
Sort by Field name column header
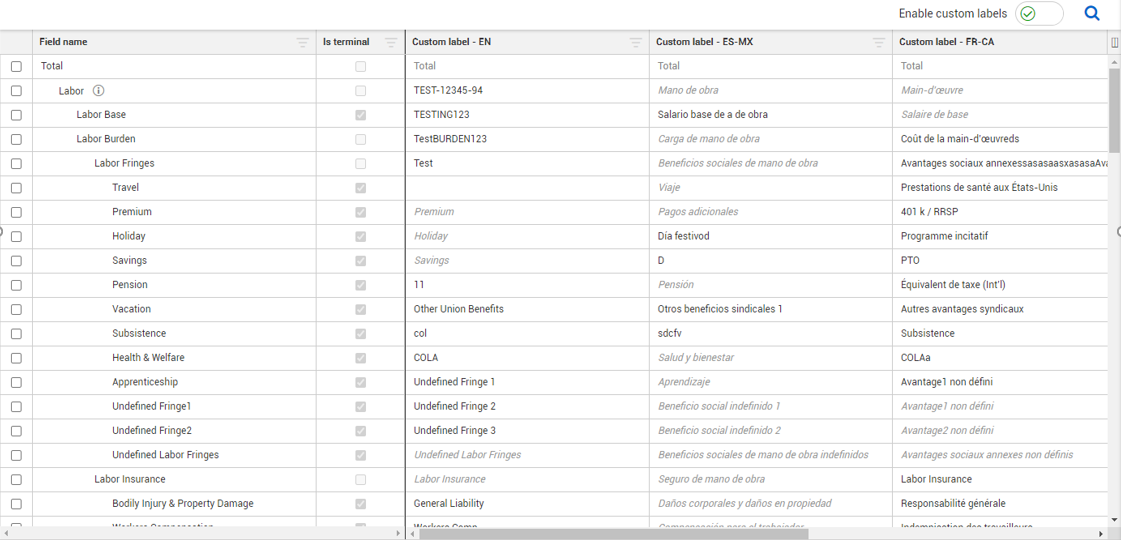click(x=63, y=42)
